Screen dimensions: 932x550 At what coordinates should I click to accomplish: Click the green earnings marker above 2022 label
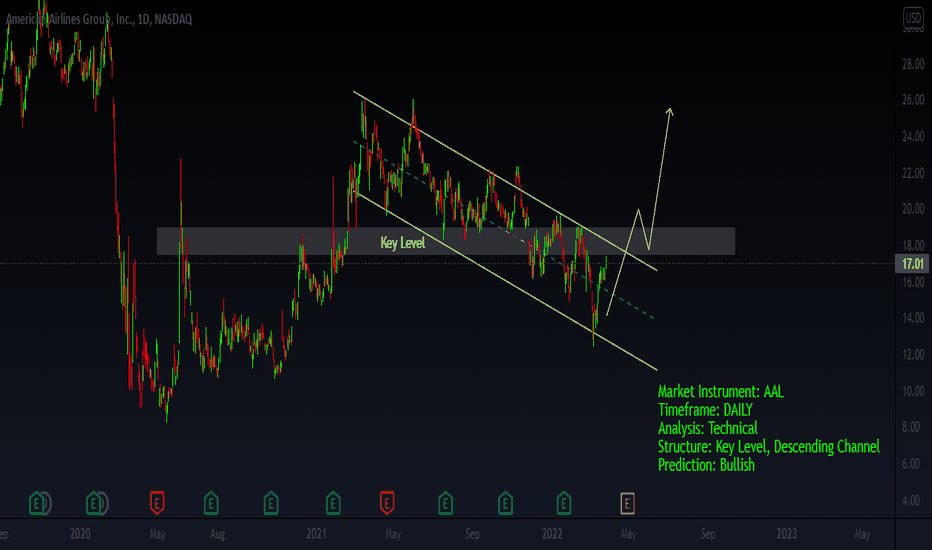pos(563,503)
